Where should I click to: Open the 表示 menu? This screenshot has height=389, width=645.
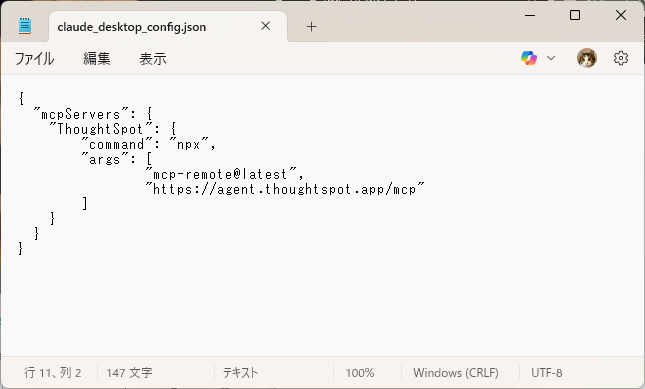coord(153,59)
